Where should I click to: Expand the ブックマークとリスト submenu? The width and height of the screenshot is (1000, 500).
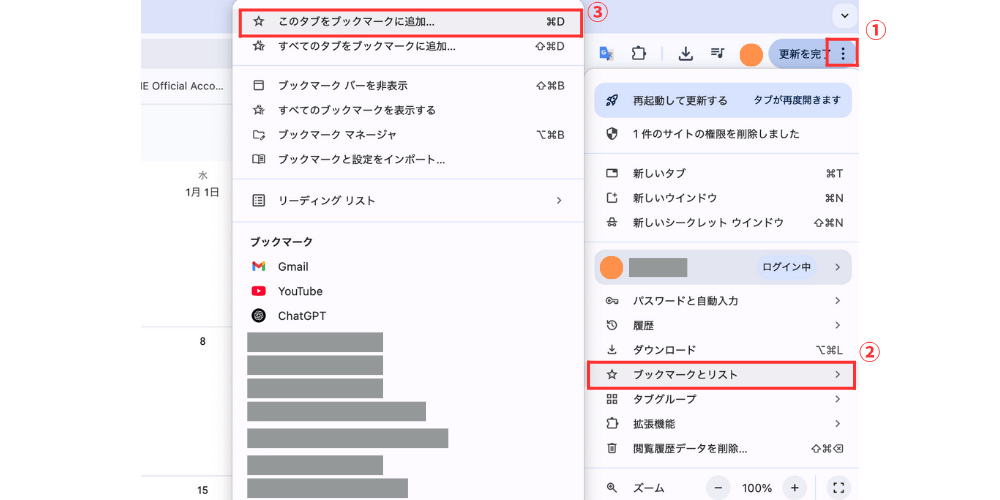click(720, 375)
